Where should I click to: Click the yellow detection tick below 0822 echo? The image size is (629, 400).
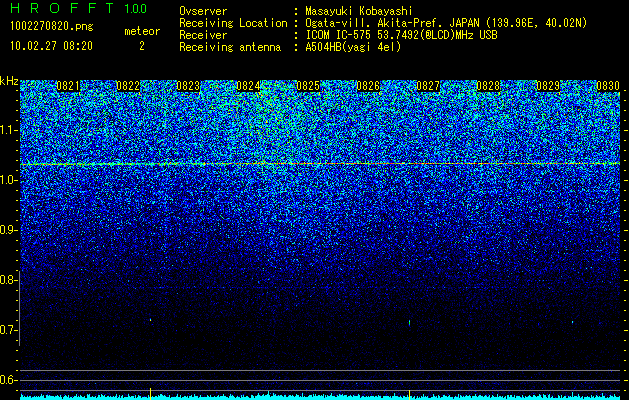(150, 392)
